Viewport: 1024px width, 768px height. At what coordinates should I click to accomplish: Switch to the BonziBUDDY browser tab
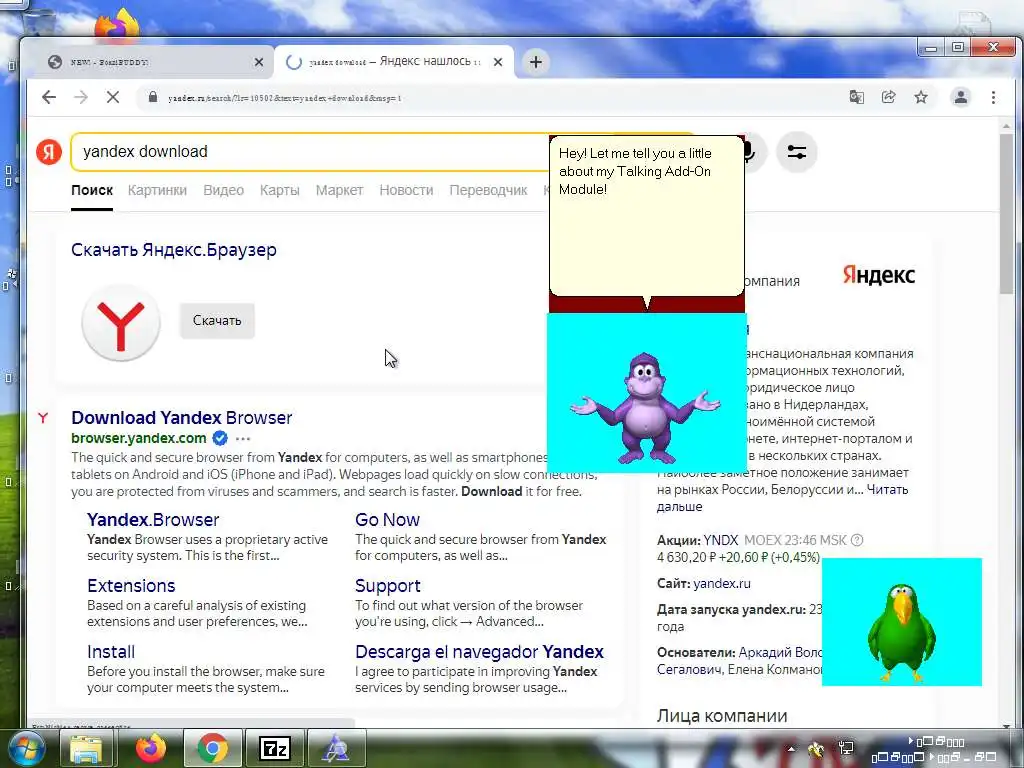coord(149,62)
